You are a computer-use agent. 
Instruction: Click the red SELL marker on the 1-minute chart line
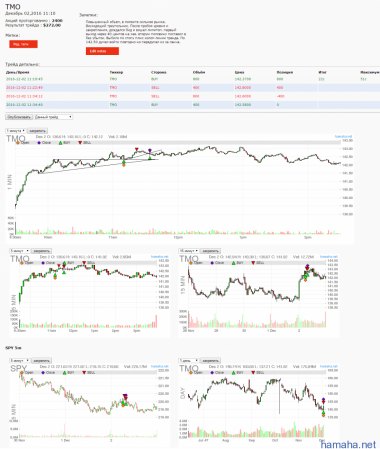point(136,149)
